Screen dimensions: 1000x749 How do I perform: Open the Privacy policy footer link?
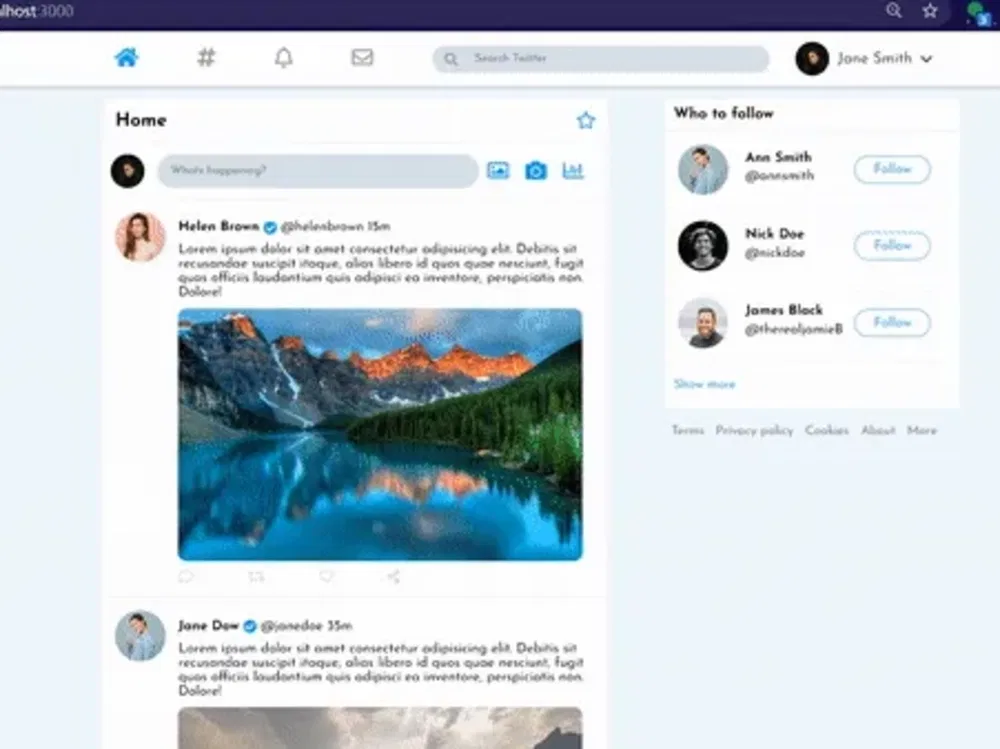coord(754,430)
